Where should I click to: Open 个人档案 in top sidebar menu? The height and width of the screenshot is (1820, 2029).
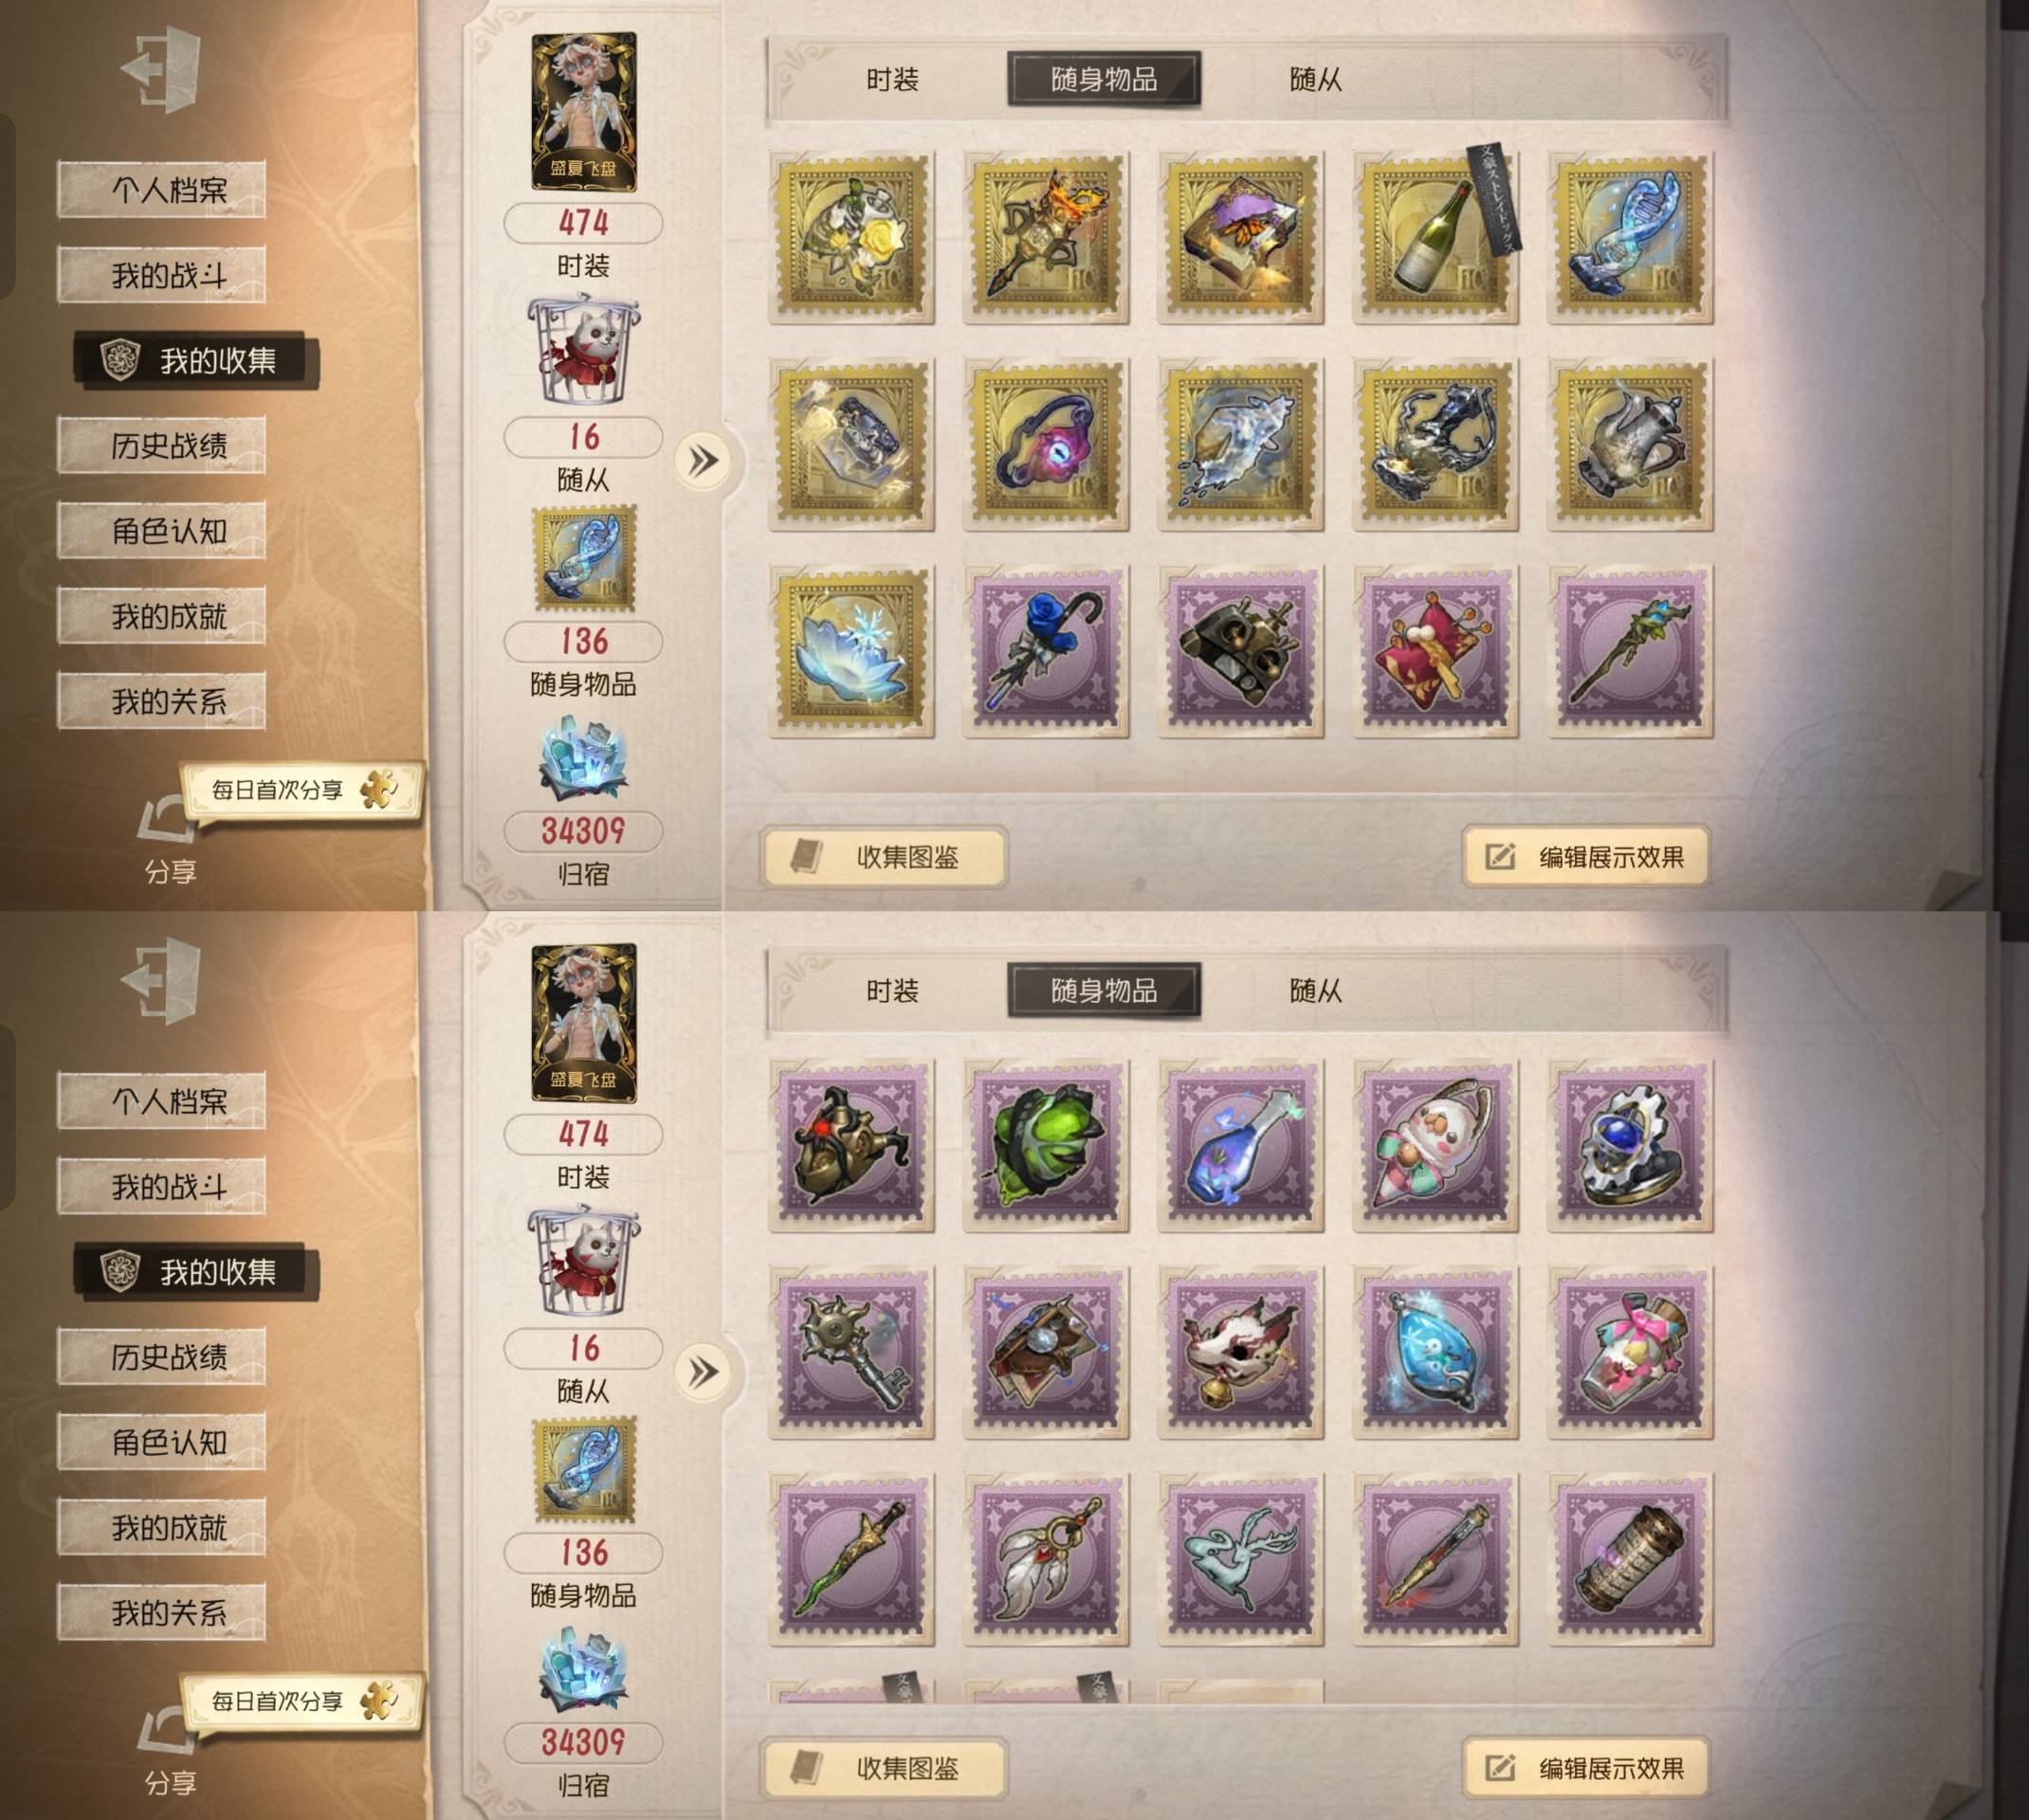pos(161,189)
